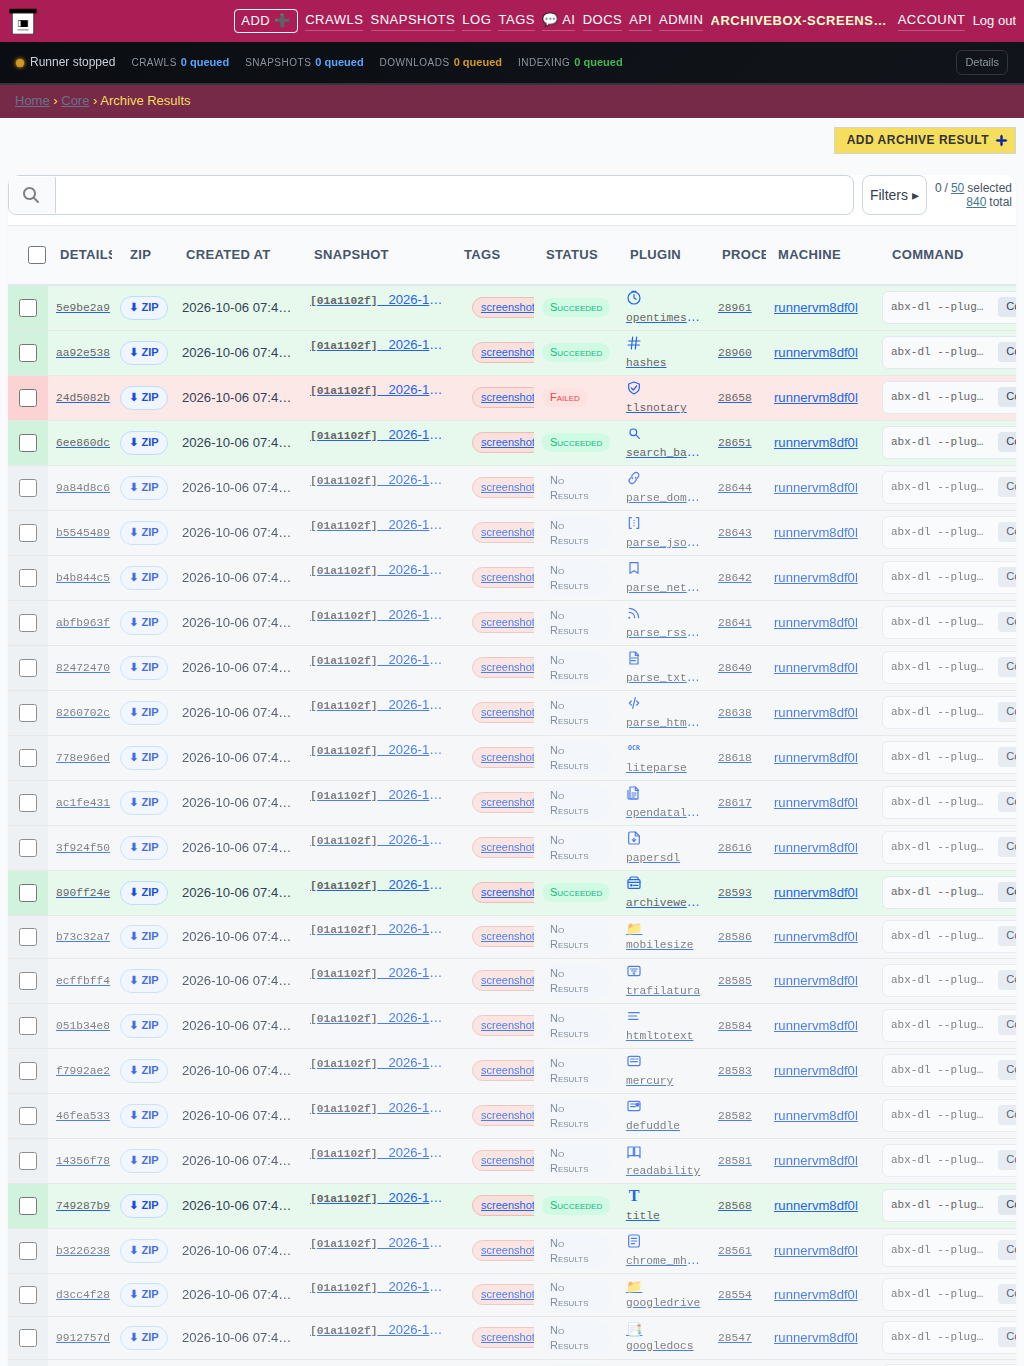Expand the Filters panel
Screen dimensions: 1024x1366
[894, 195]
